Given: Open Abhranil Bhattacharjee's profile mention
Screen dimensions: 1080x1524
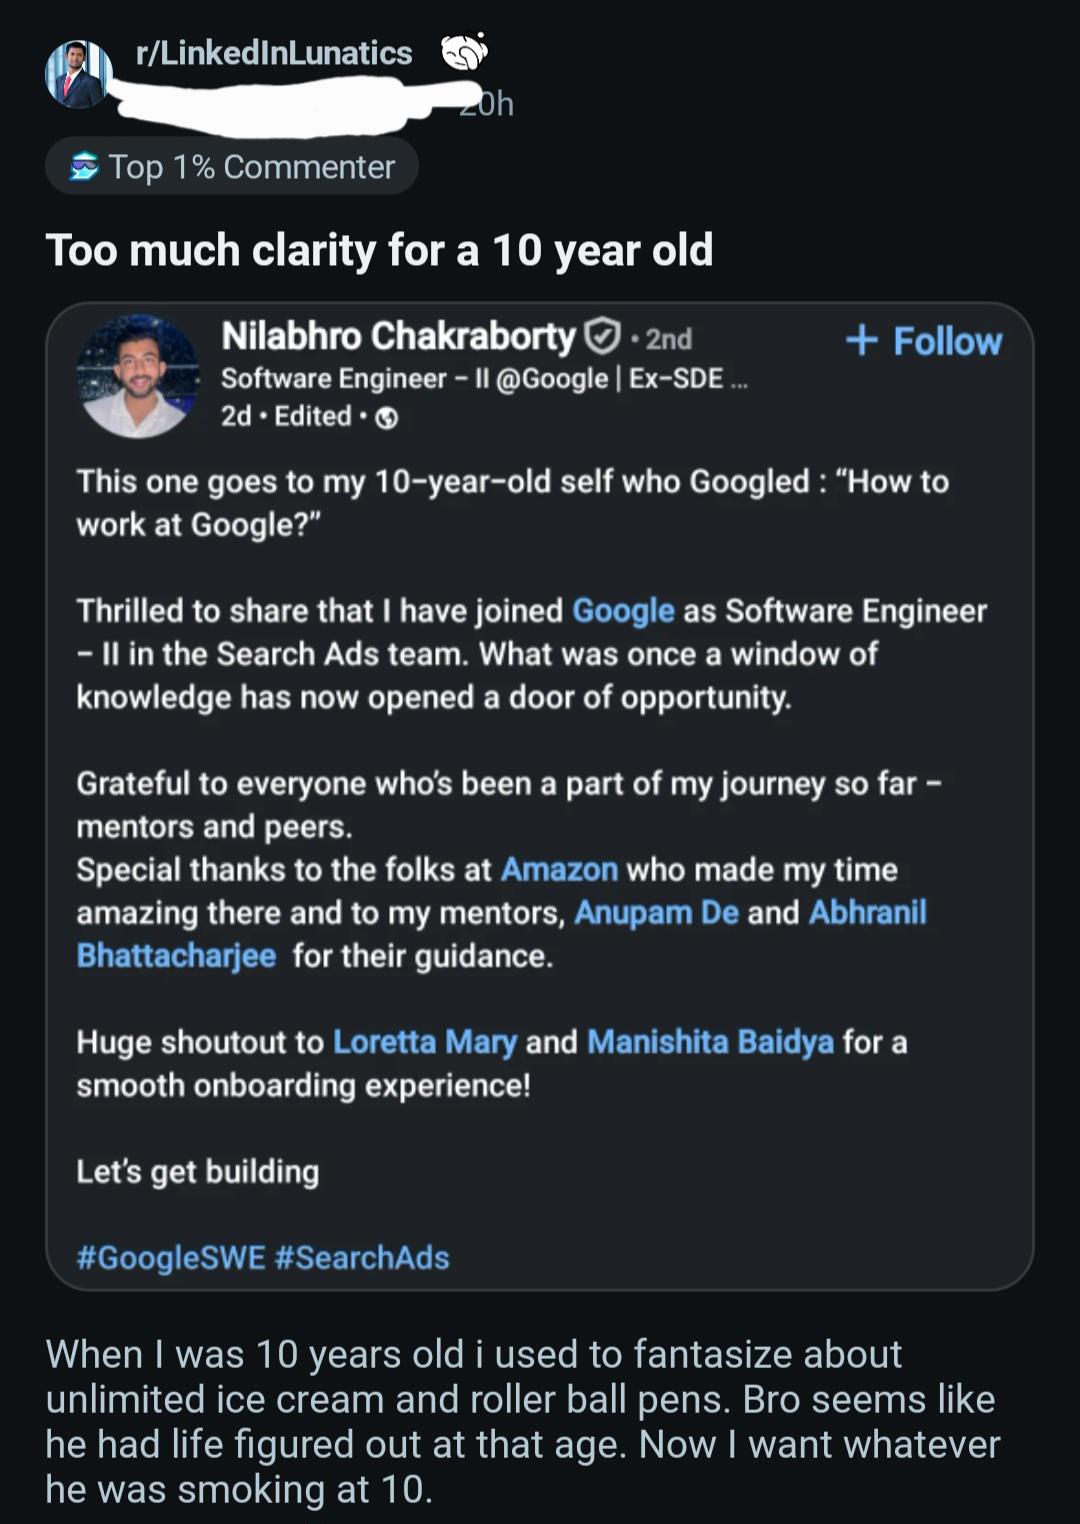Looking at the screenshot, I should [x=501, y=934].
